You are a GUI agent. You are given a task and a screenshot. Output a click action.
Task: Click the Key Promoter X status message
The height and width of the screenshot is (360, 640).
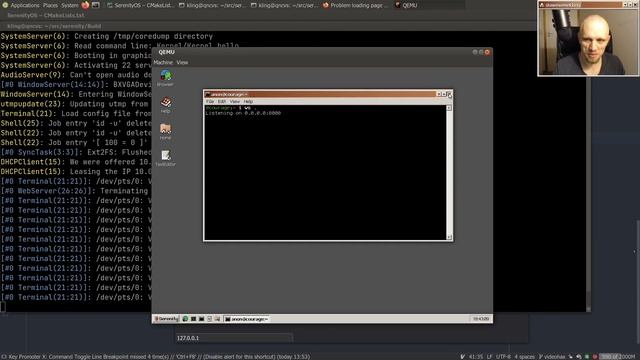[x=158, y=357]
